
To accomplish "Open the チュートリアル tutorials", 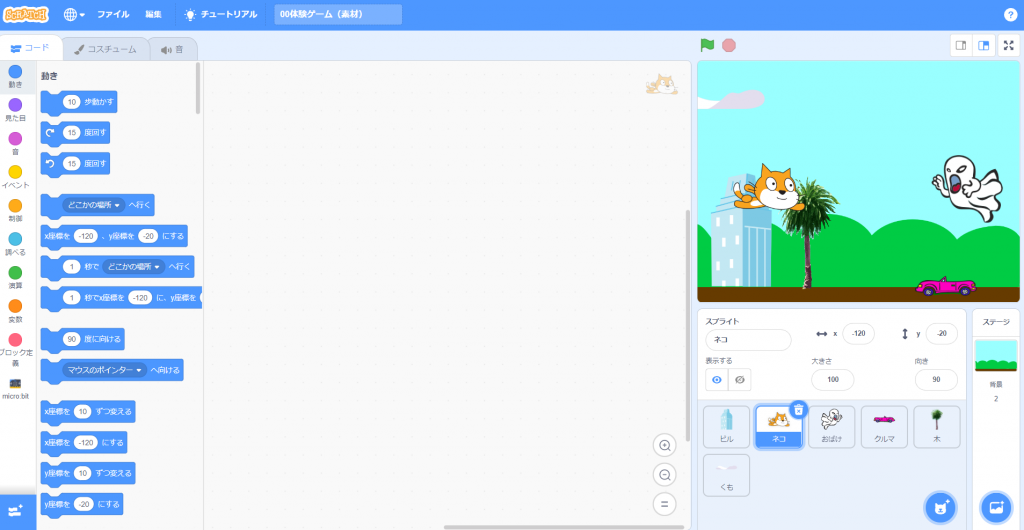I will [221, 14].
